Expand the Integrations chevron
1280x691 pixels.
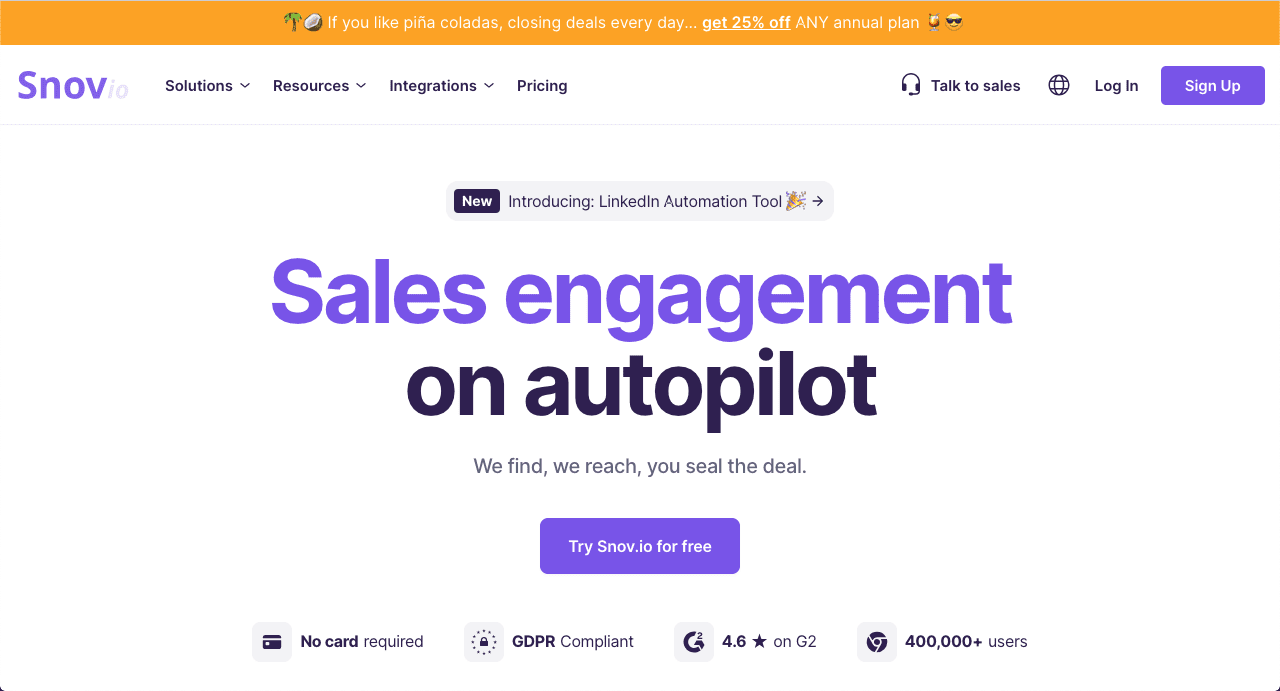489,86
